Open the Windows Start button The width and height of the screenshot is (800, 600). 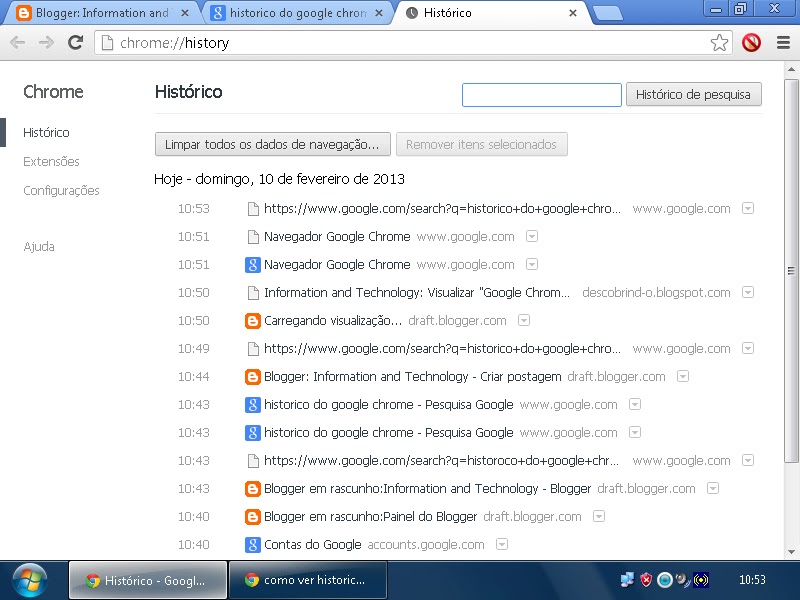pyautogui.click(x=30, y=581)
